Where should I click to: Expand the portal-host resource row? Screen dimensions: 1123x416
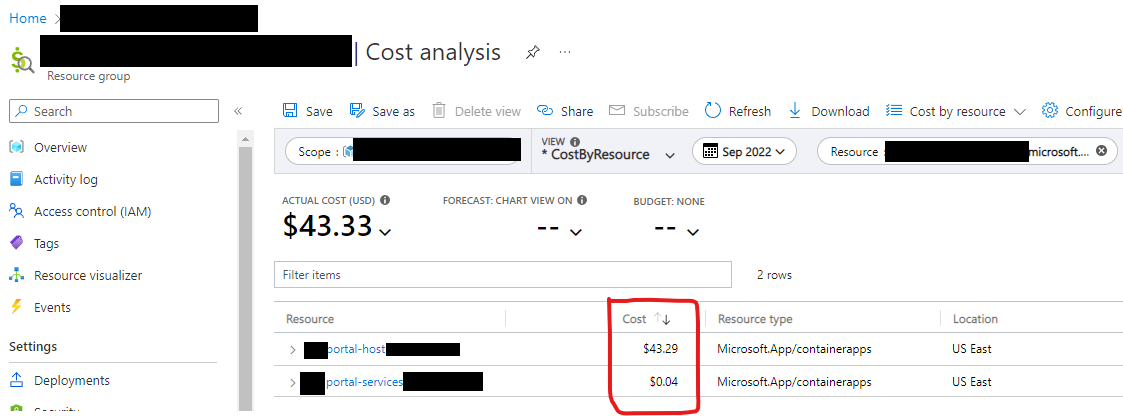pos(292,349)
